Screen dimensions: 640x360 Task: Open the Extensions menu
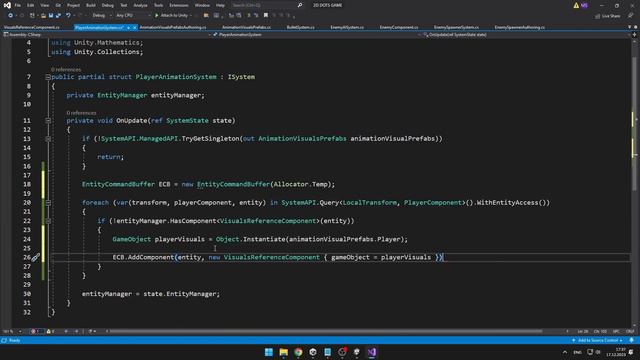179,5
